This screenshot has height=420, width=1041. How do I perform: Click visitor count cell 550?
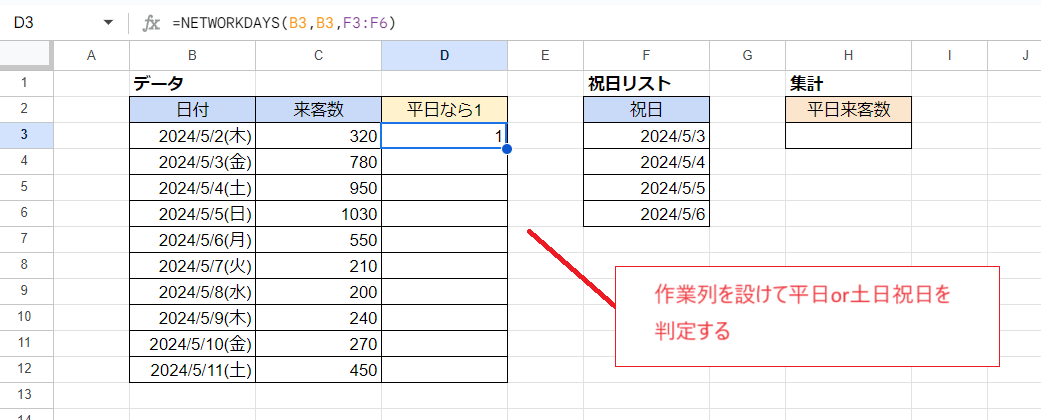tap(319, 240)
